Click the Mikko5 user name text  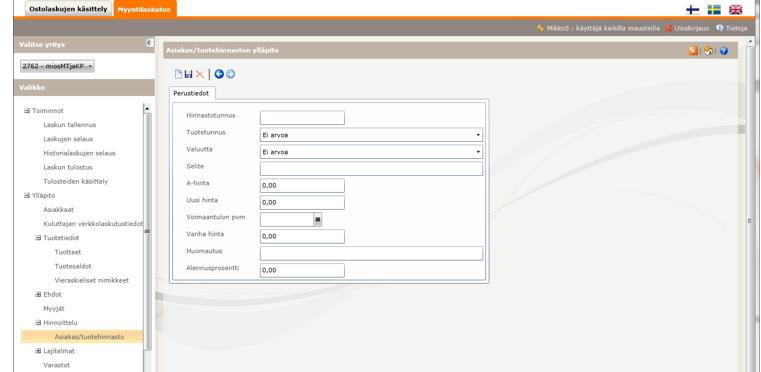tap(603, 28)
